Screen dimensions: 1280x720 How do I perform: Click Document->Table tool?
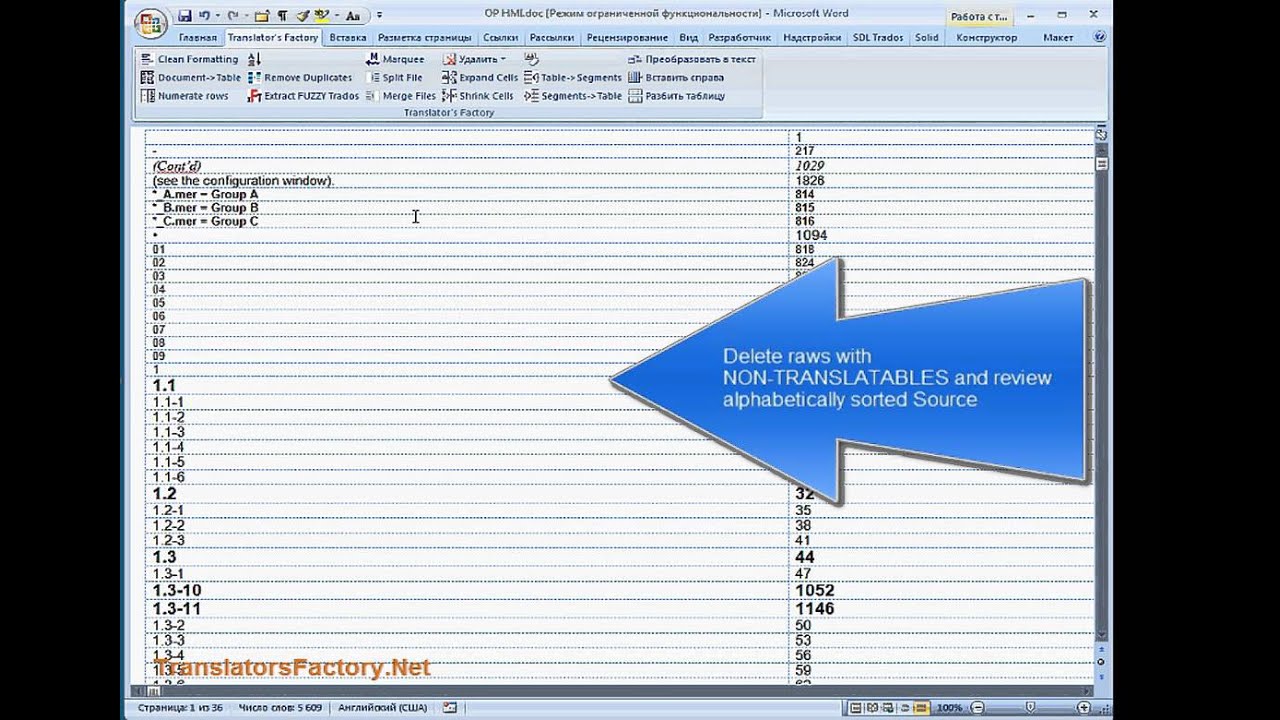(x=190, y=77)
